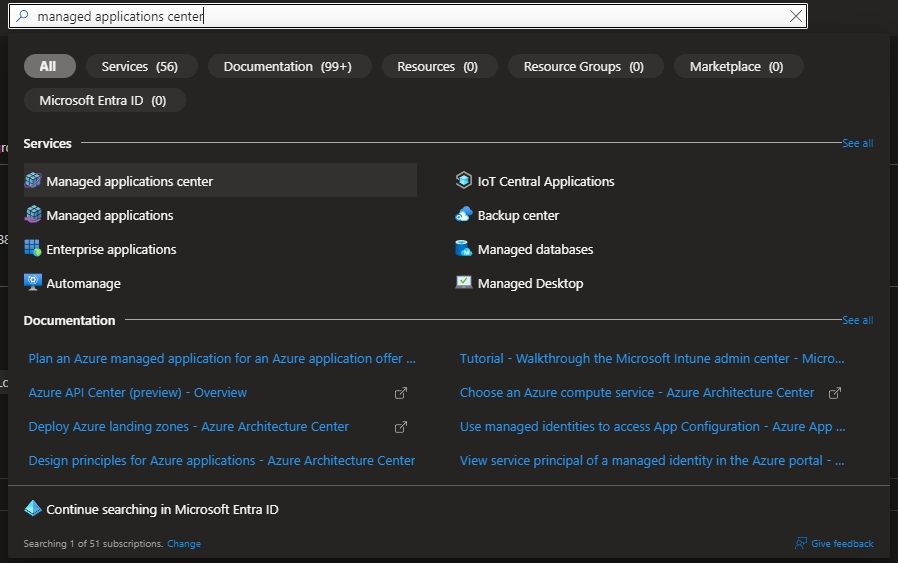The width and height of the screenshot is (898, 563).
Task: Click the Managed applications center service icon
Action: (33, 181)
